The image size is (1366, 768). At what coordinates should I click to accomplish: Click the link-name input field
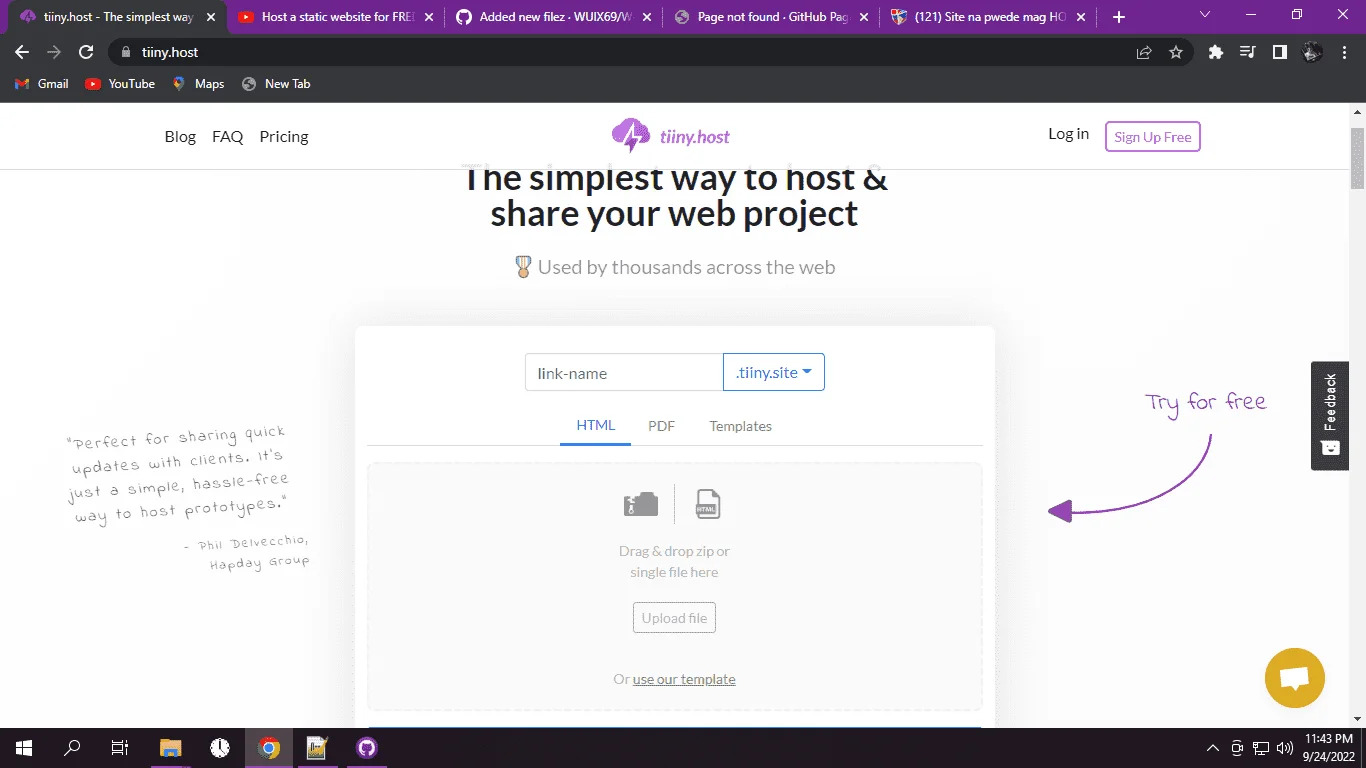[x=624, y=372]
